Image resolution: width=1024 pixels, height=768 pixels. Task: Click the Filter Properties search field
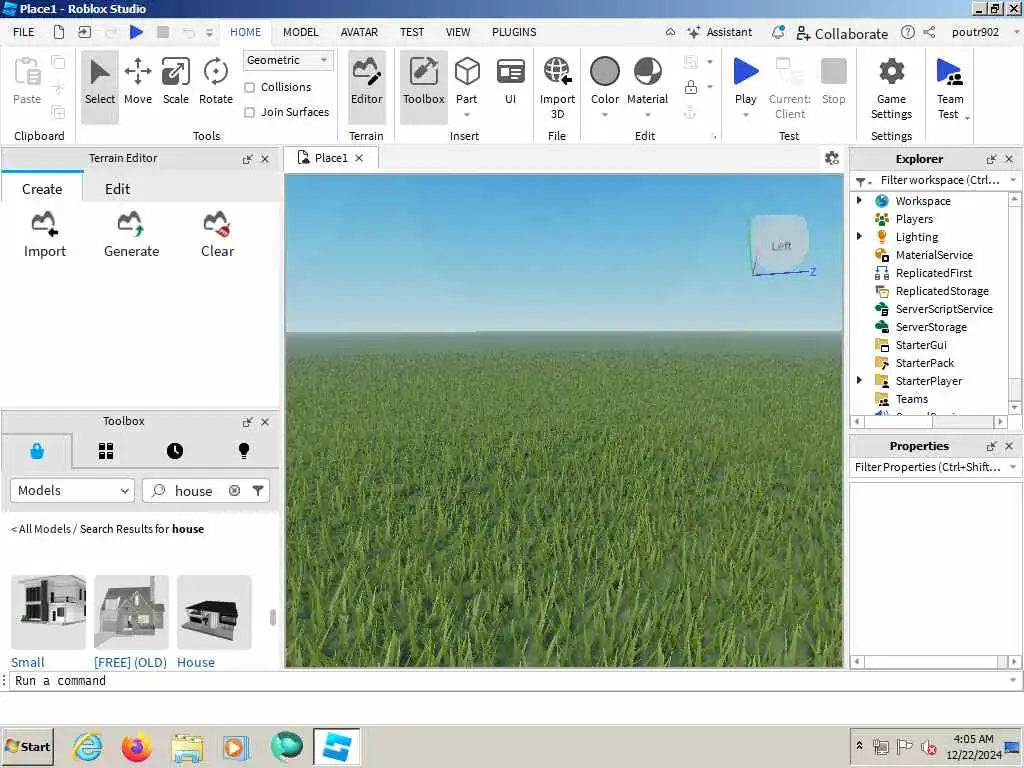(929, 467)
